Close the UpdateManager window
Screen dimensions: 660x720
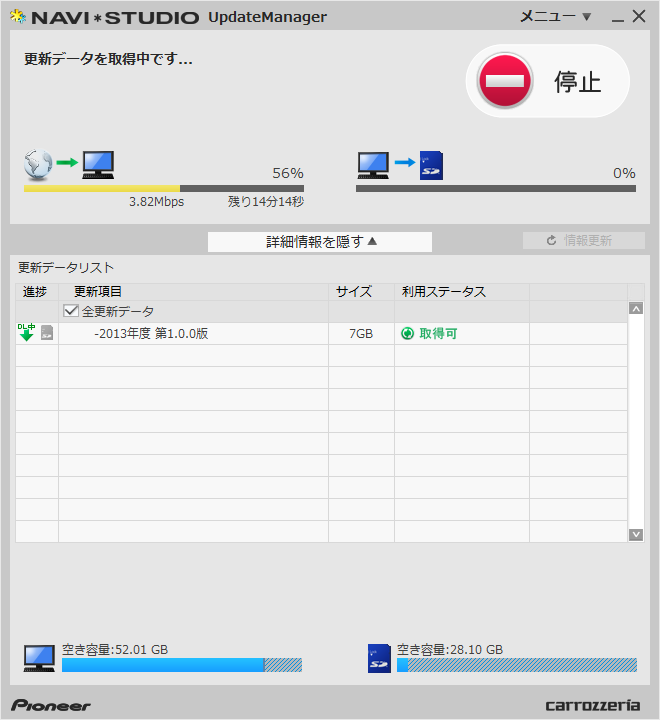point(639,17)
